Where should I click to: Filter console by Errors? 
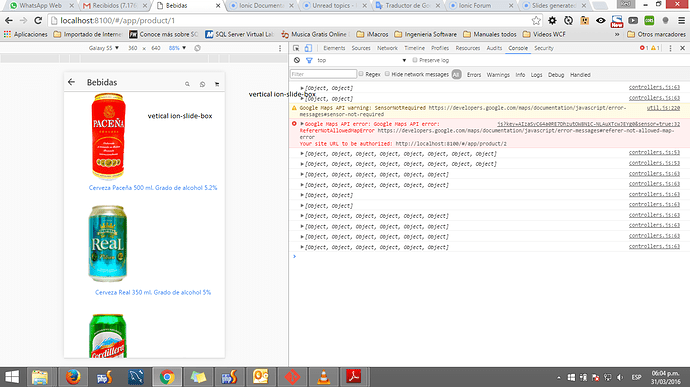[473, 75]
